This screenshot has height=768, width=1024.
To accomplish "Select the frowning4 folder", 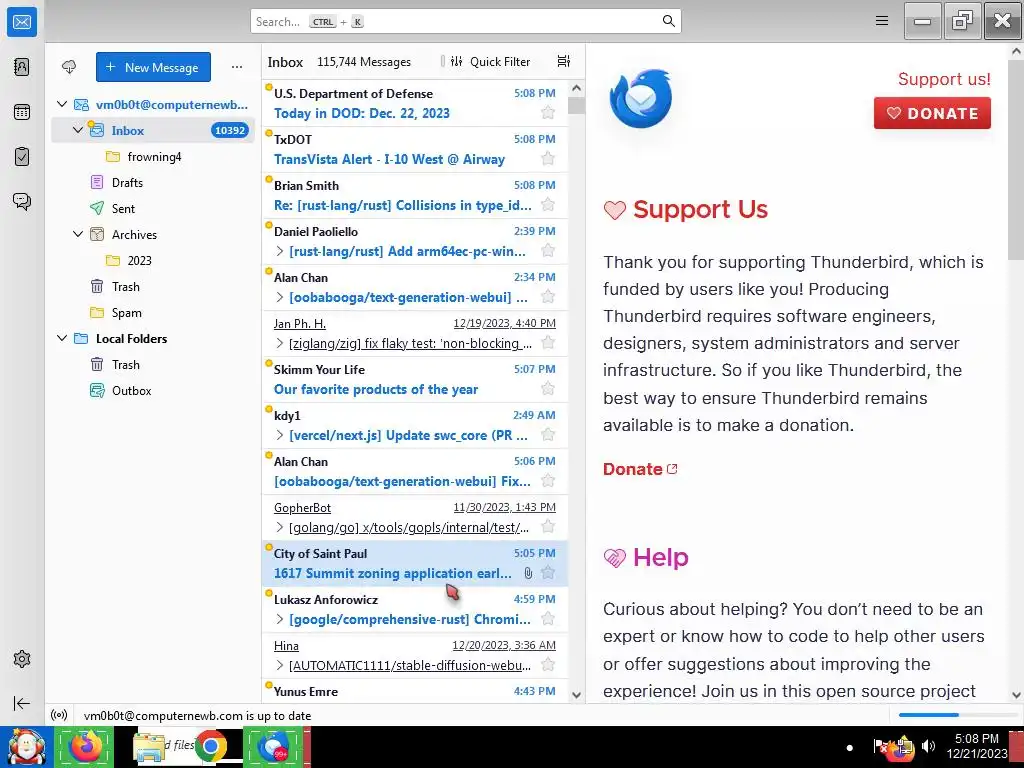I will (153, 157).
